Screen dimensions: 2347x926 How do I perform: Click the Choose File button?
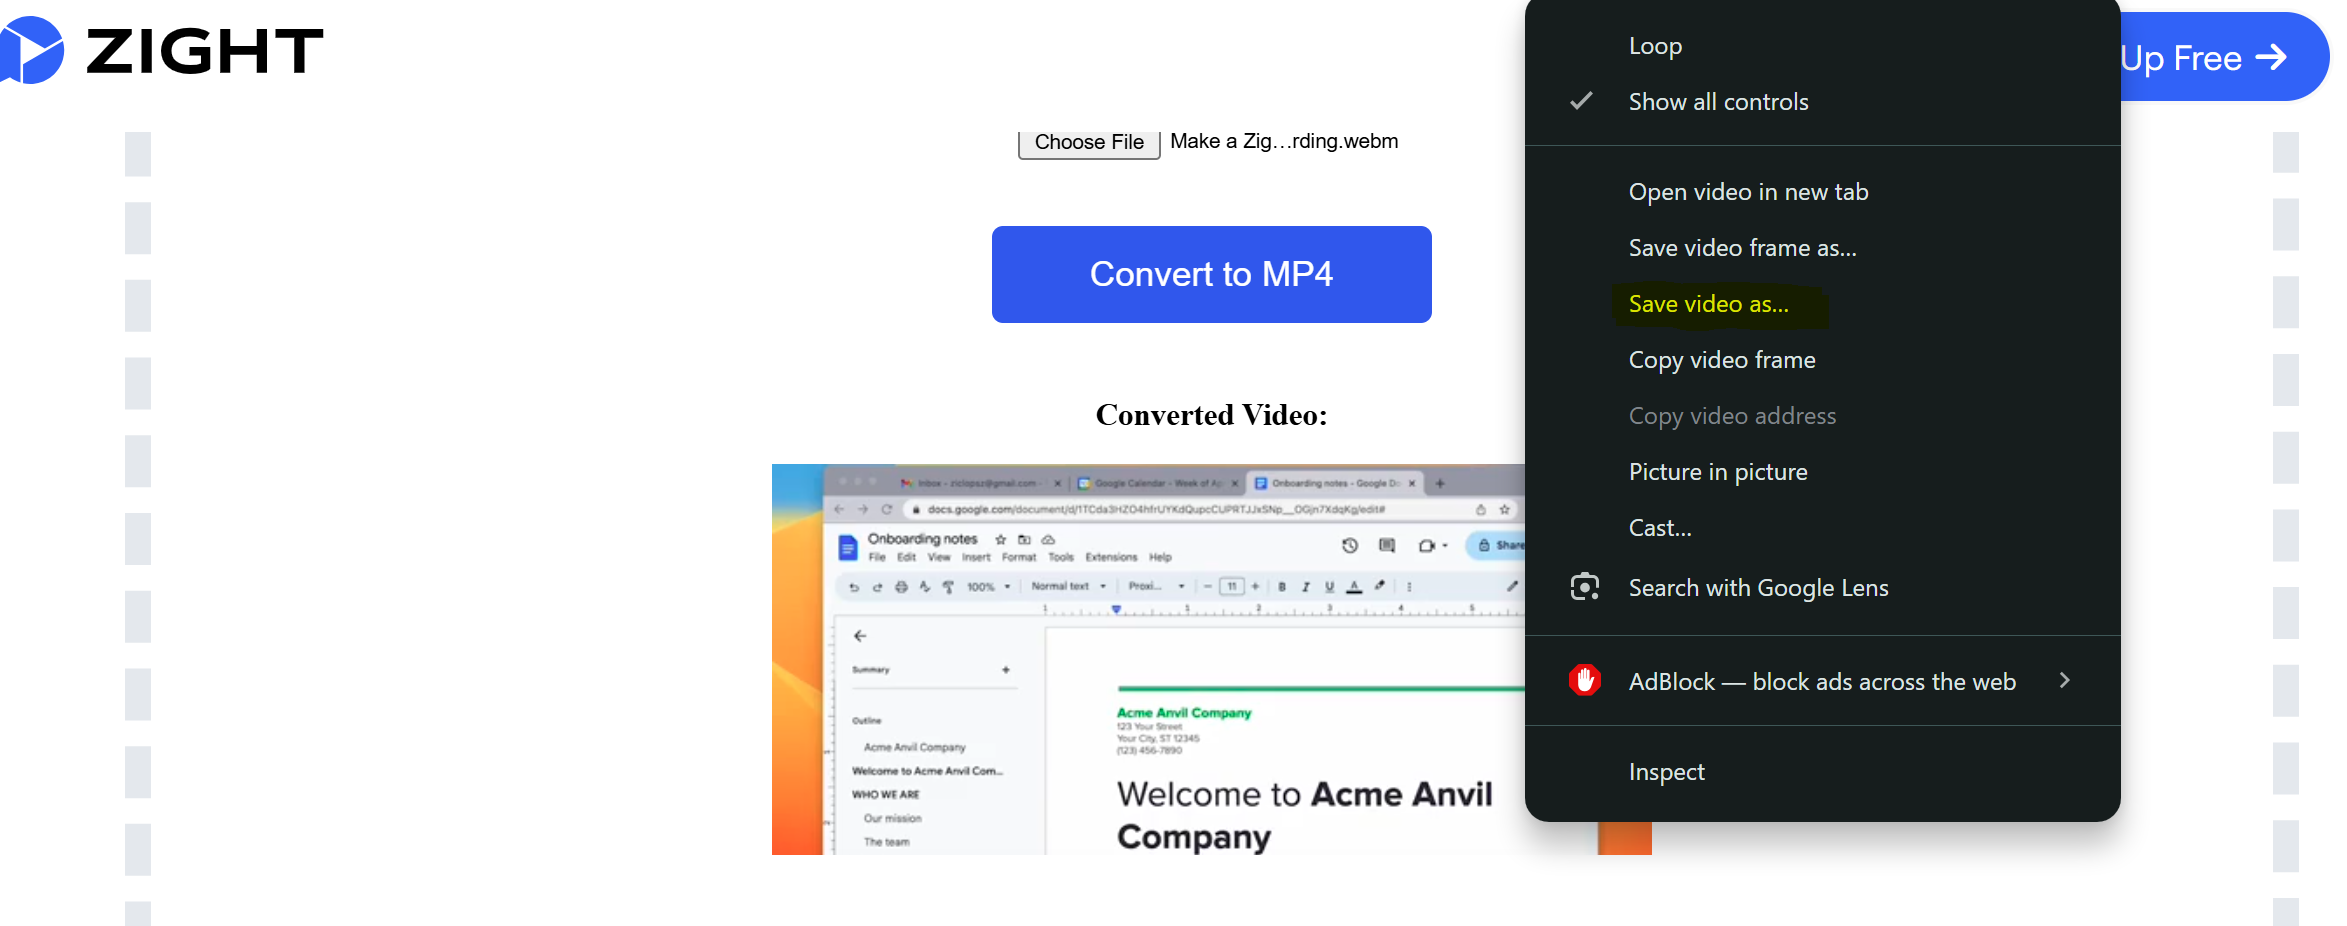point(1089,143)
